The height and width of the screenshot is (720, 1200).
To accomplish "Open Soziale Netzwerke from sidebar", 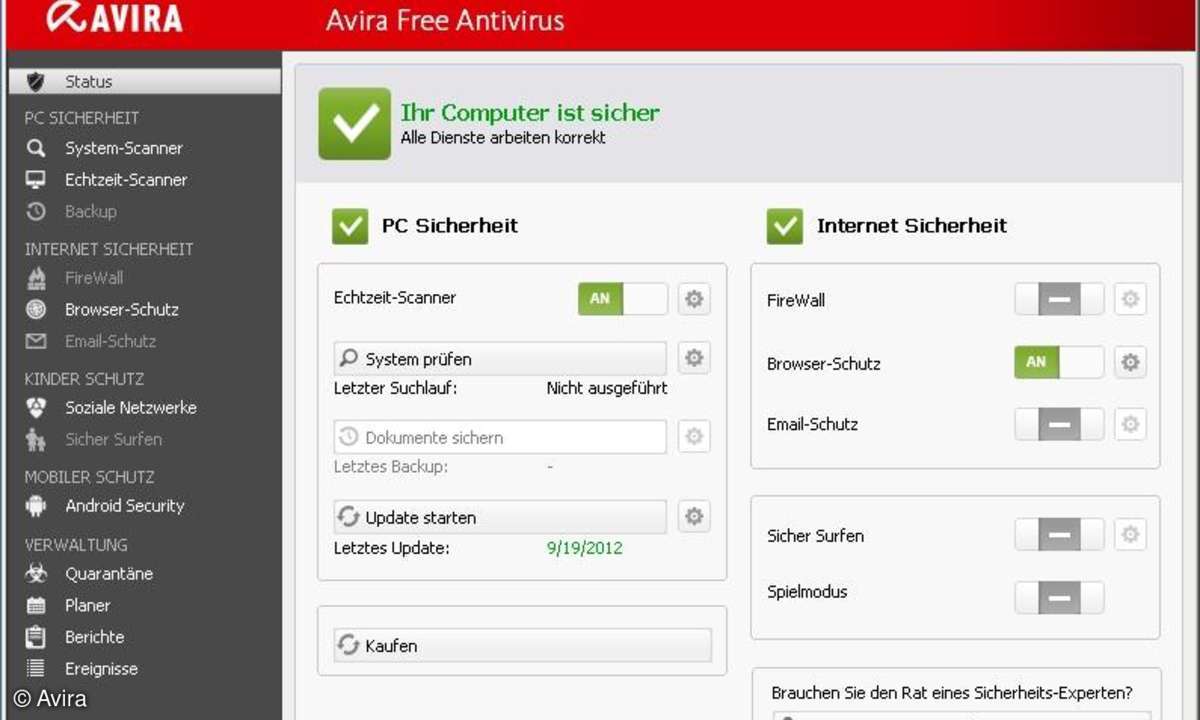I will pyautogui.click(x=131, y=408).
